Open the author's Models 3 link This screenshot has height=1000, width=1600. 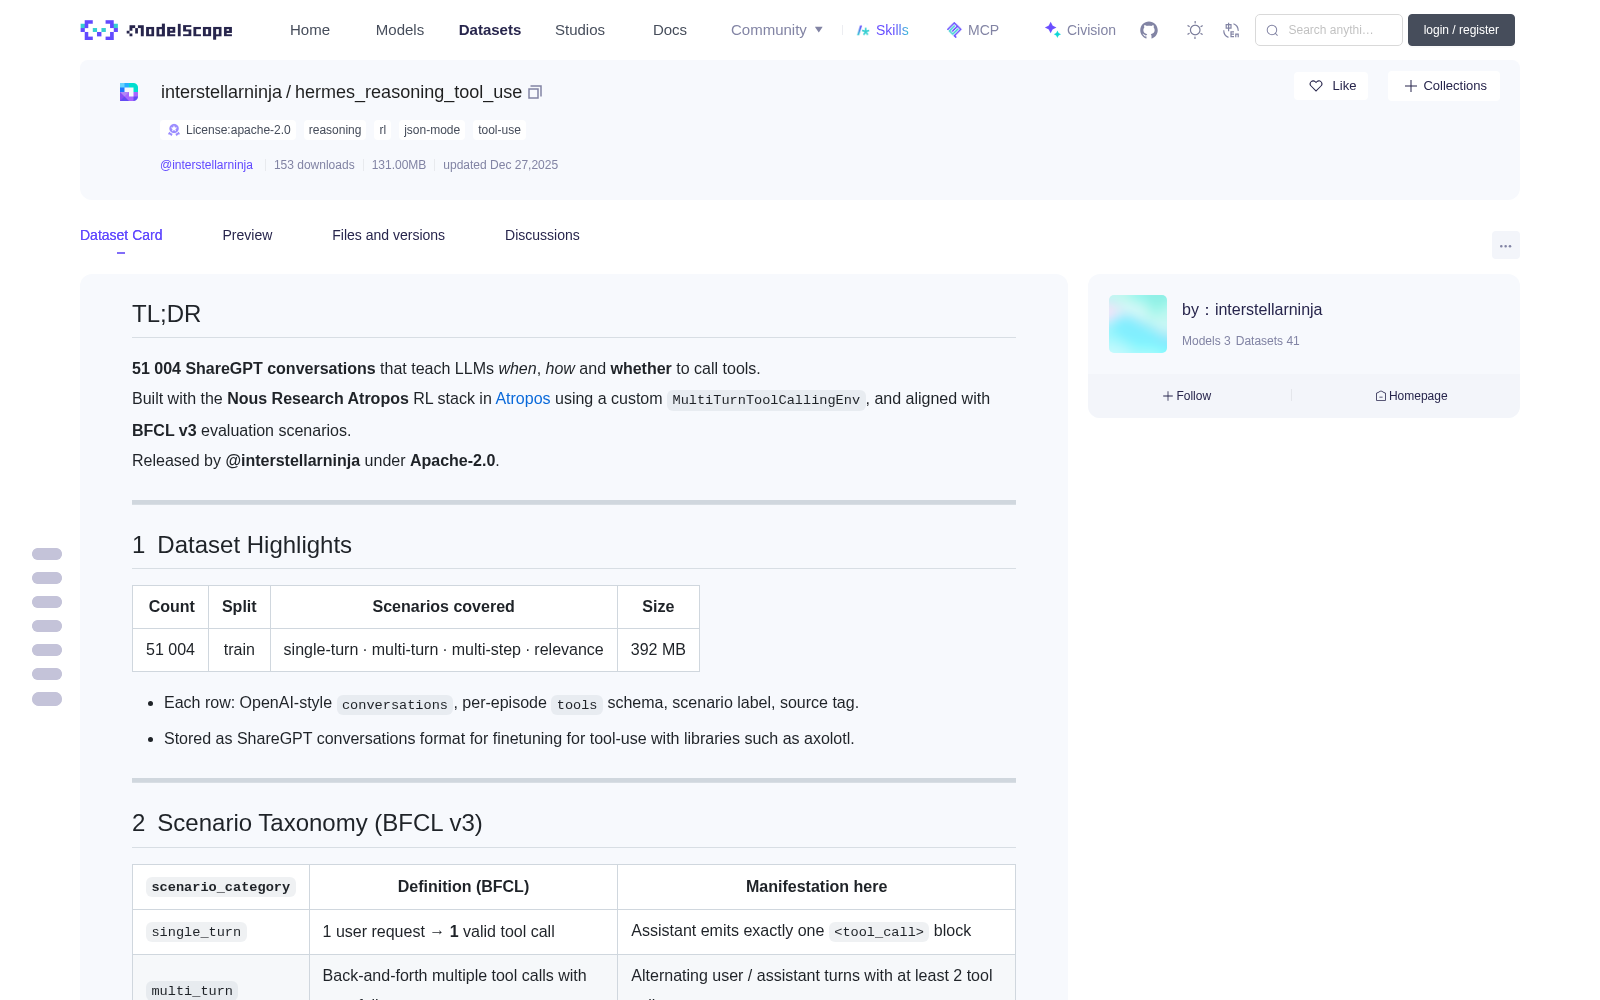point(1206,341)
